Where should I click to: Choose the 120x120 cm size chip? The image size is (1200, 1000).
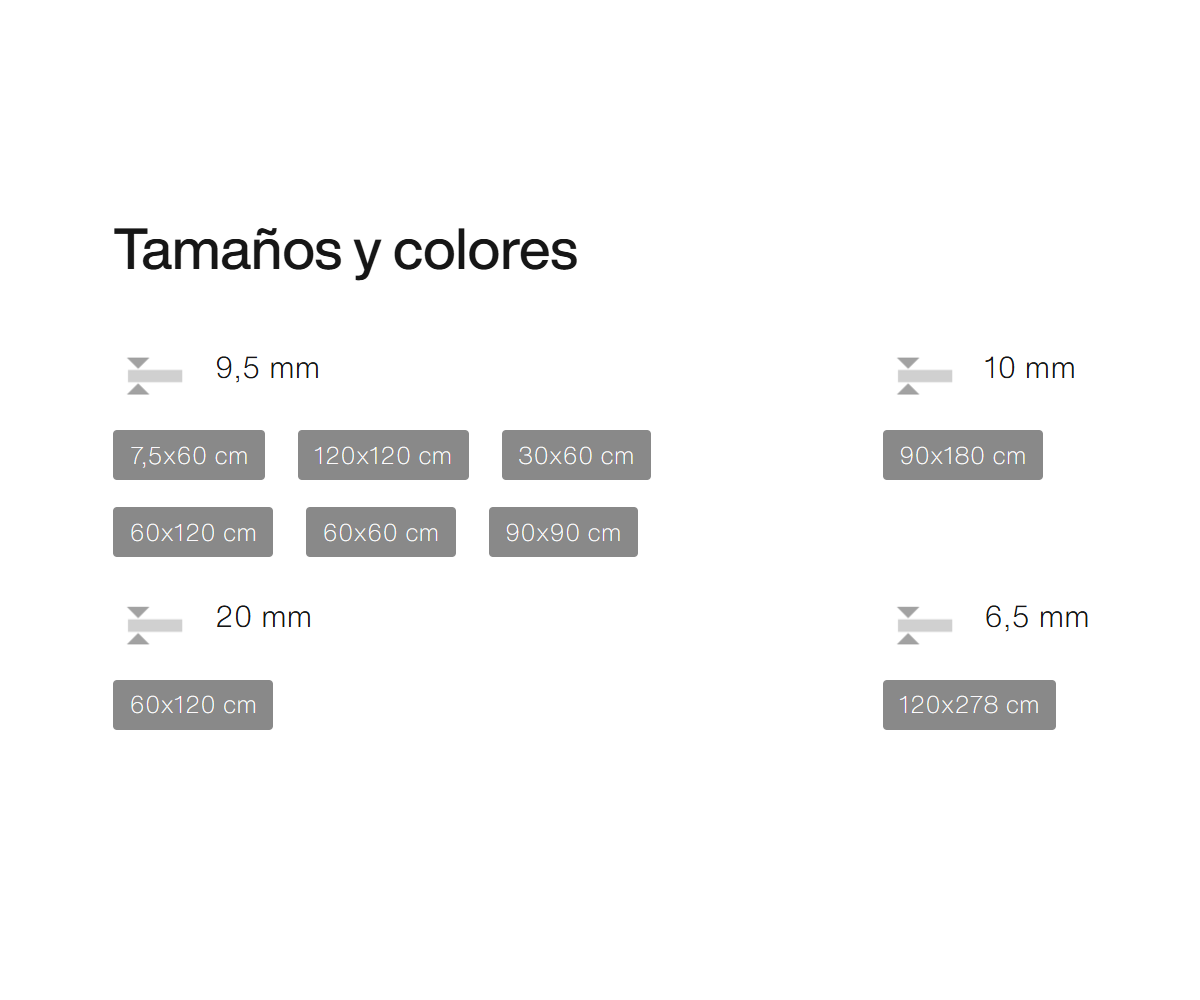pyautogui.click(x=383, y=455)
